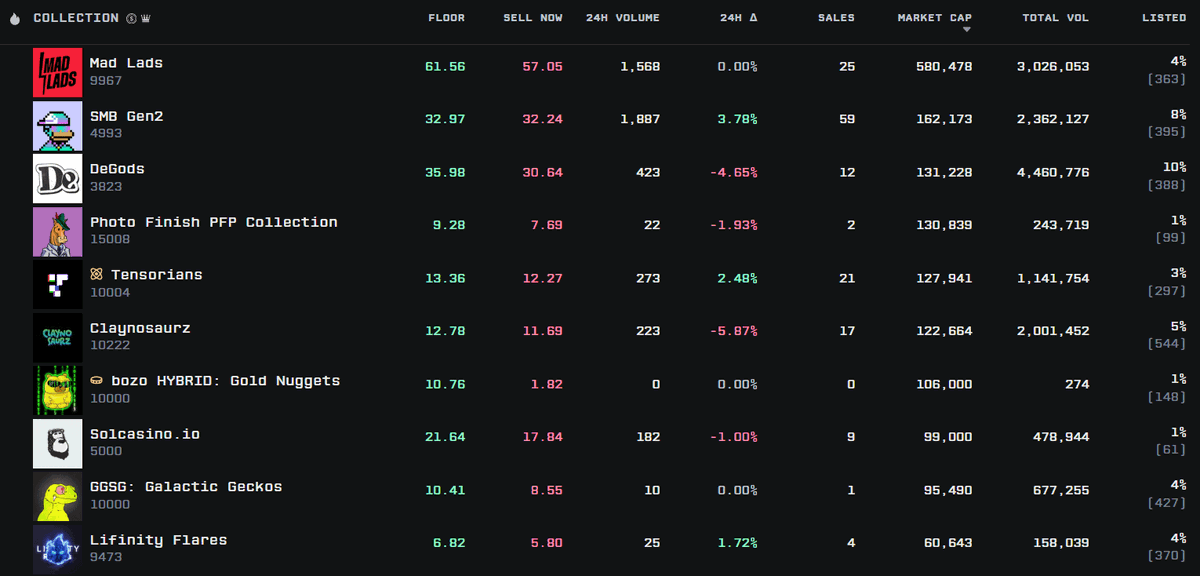Sort by the LISTED column header

pos(1163,17)
